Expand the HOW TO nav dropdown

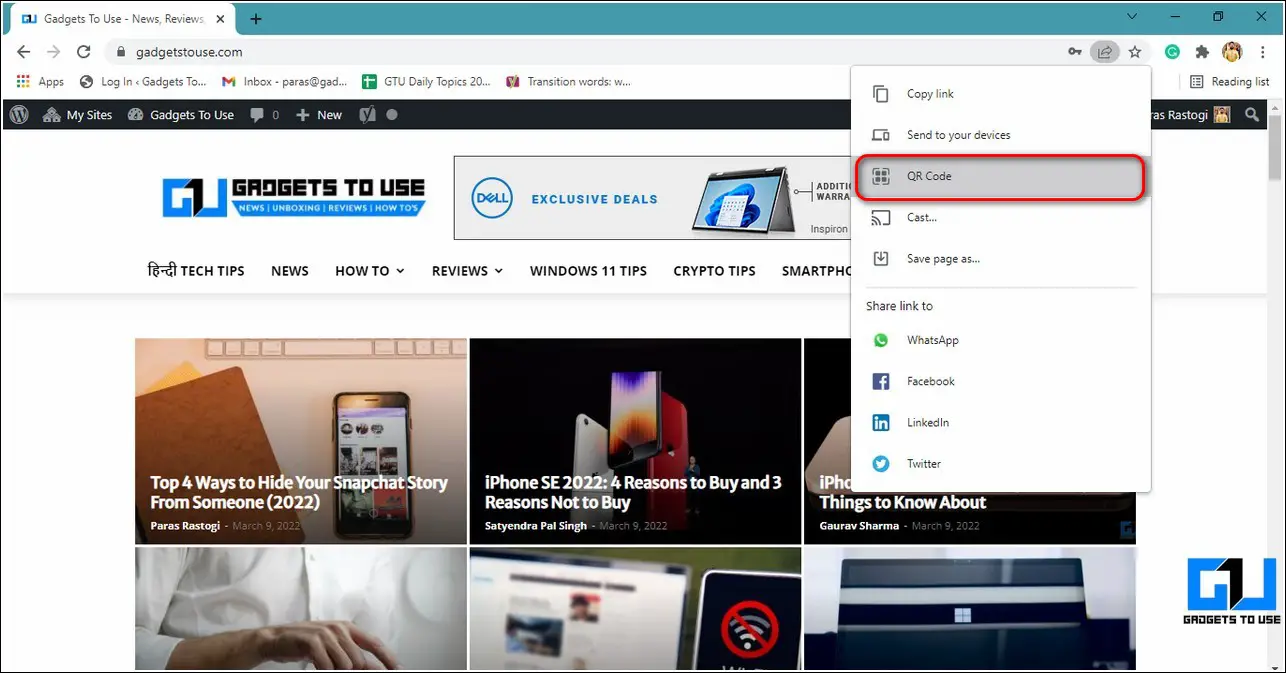click(x=369, y=271)
